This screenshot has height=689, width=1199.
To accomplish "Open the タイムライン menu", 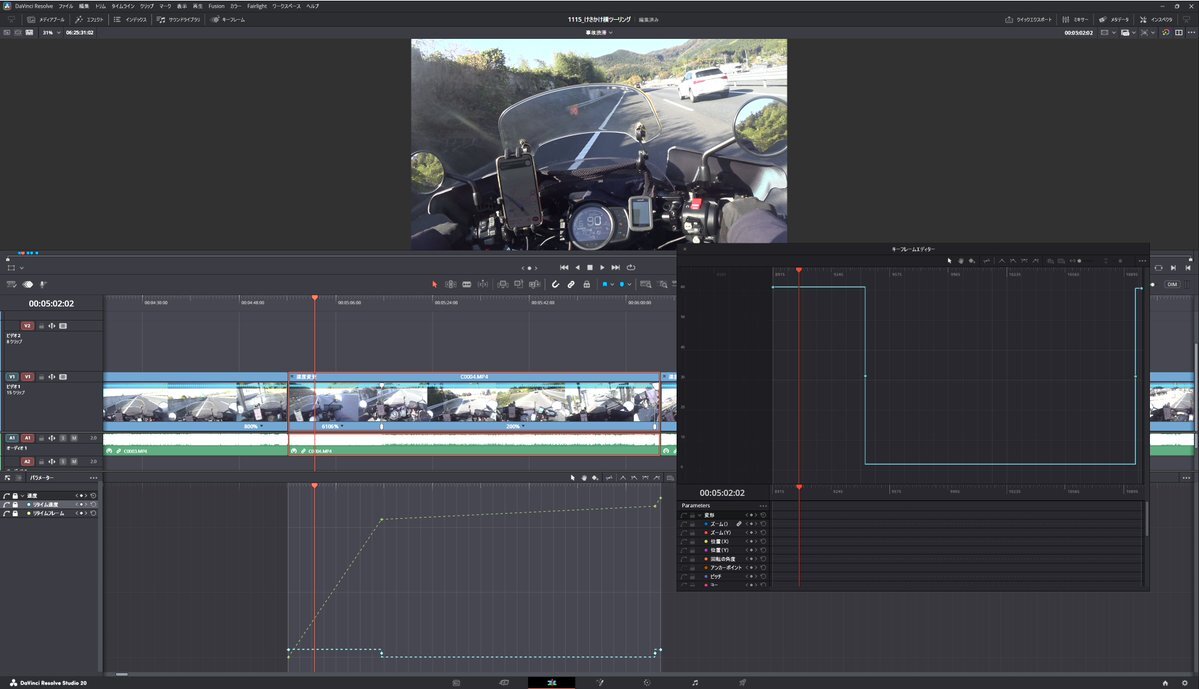I will [x=121, y=6].
